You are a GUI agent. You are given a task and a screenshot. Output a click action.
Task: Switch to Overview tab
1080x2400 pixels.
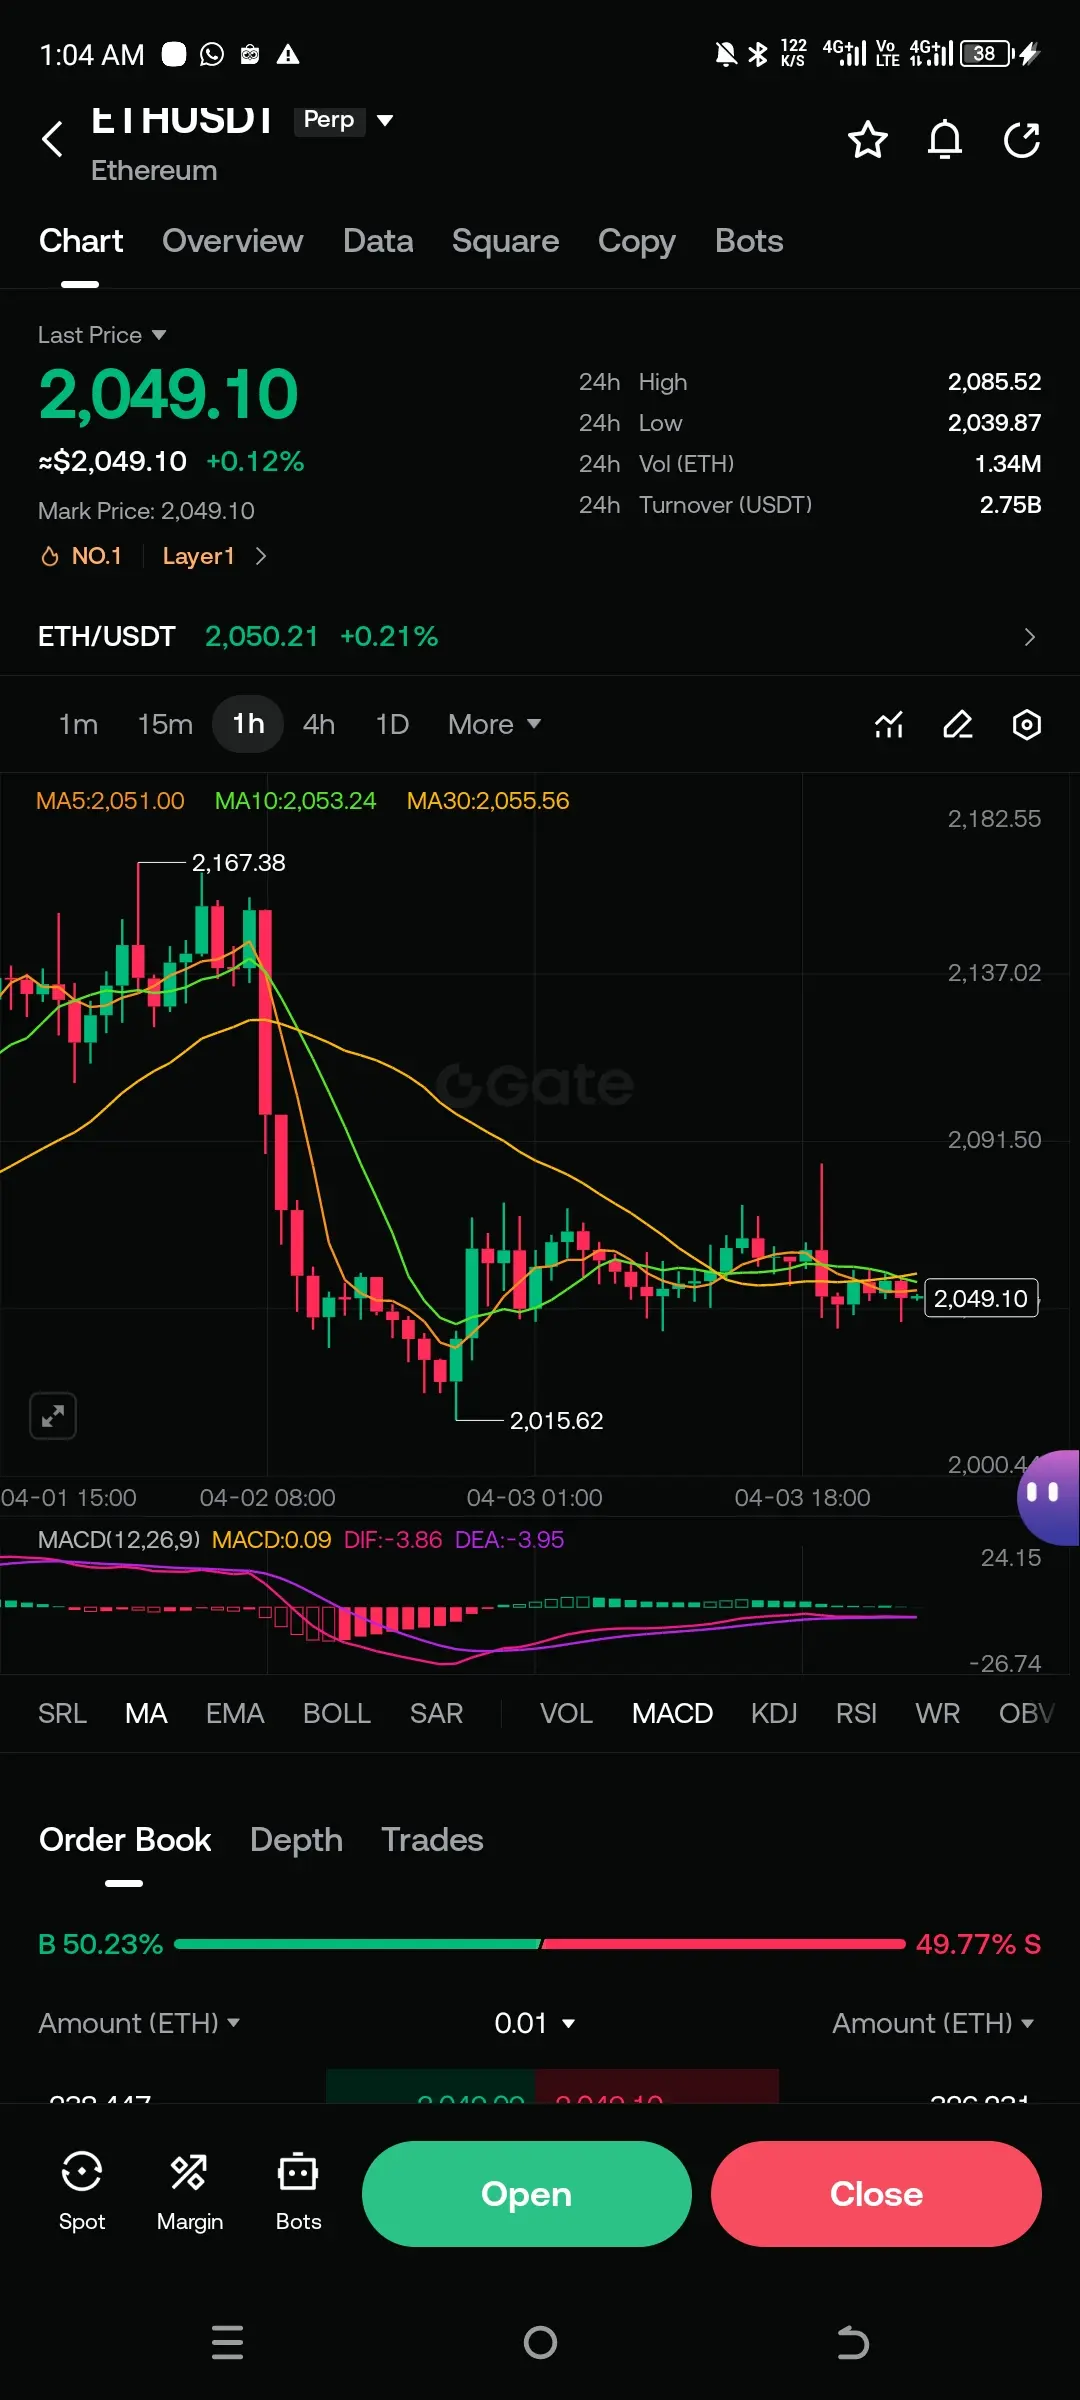(232, 241)
